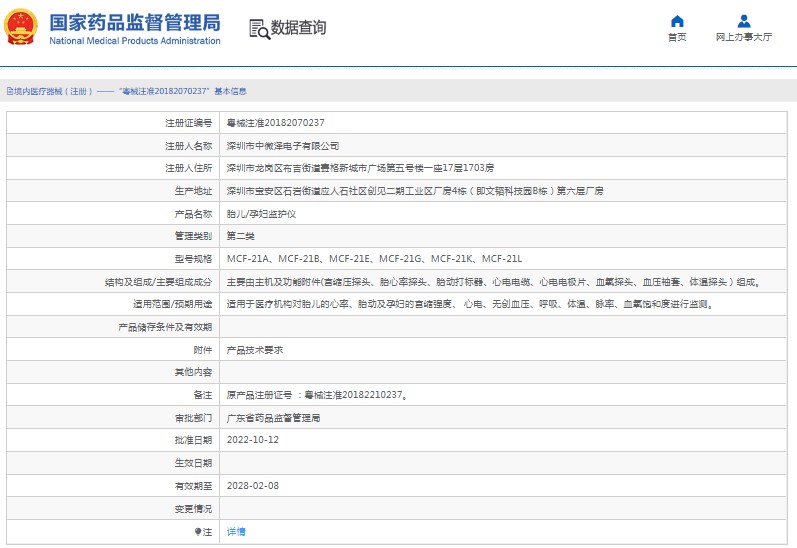Click the 型号规格 label cell
The height and width of the screenshot is (548, 797).
(113, 259)
